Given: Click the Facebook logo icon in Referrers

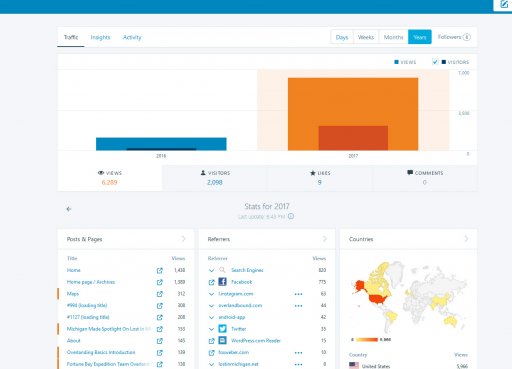Looking at the screenshot, I should tap(222, 282).
